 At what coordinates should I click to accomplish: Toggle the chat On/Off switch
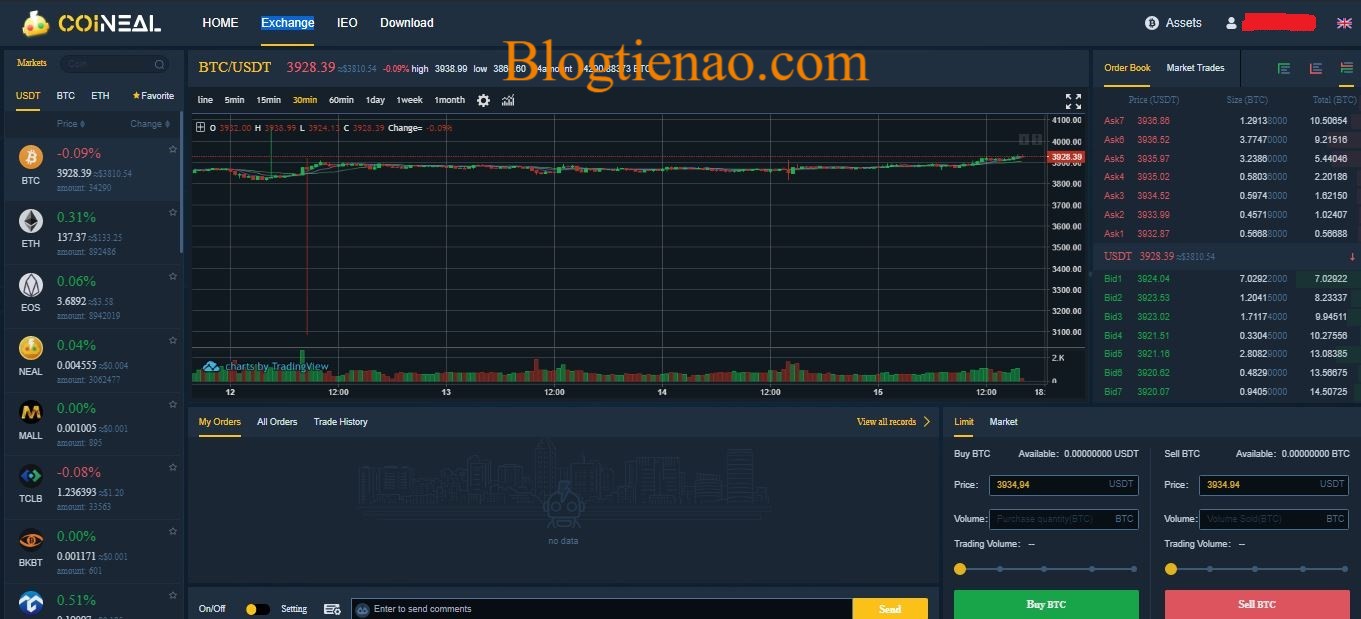point(257,609)
